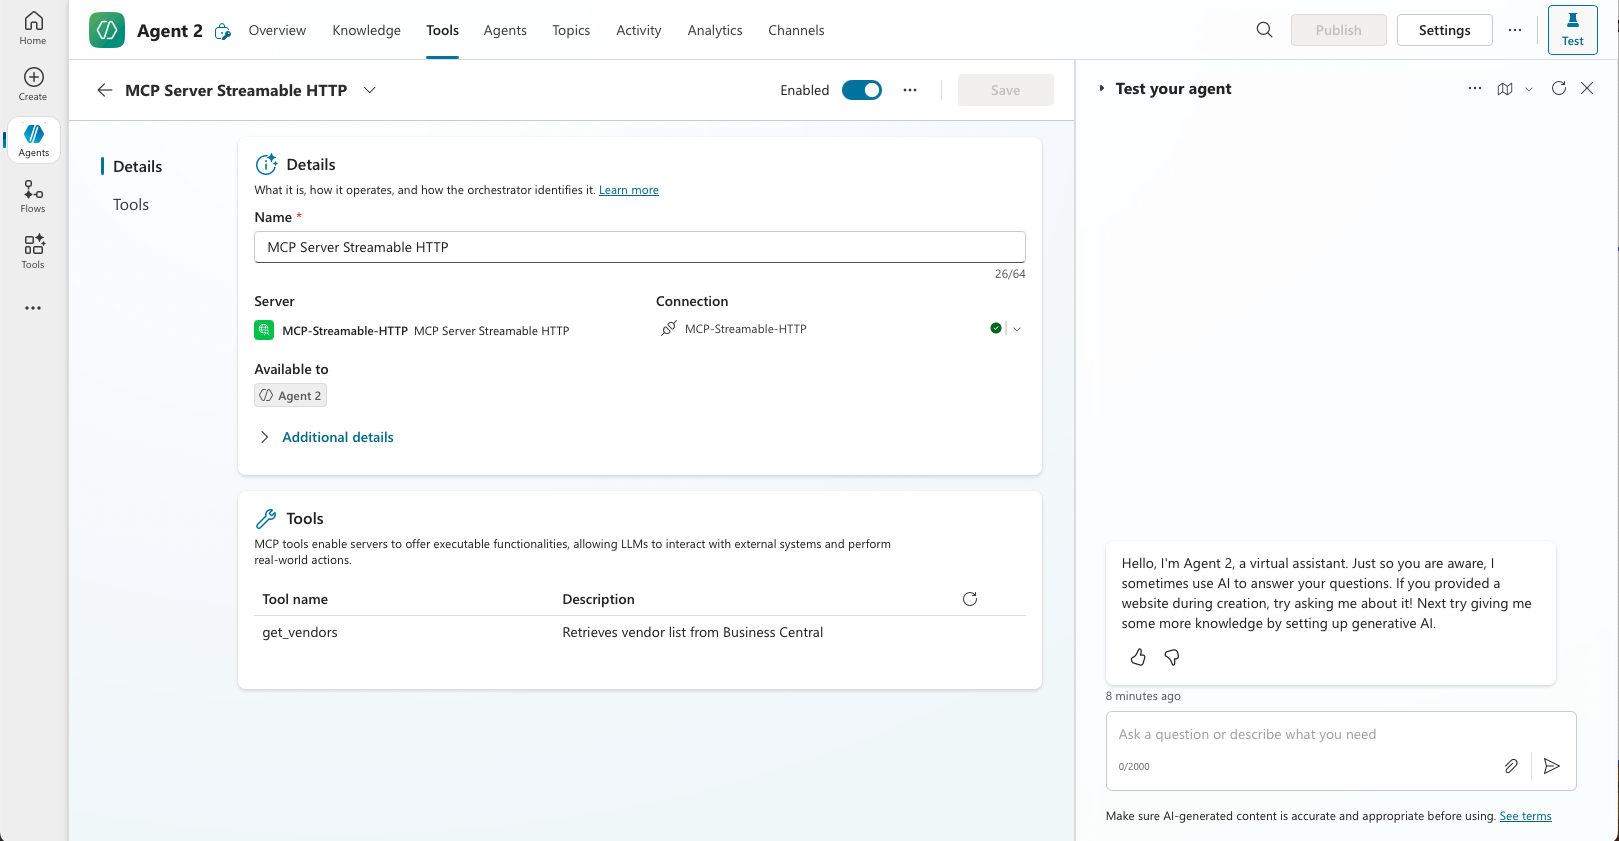Open the connection status dropdown chevron
The width and height of the screenshot is (1619, 841).
(x=1017, y=329)
